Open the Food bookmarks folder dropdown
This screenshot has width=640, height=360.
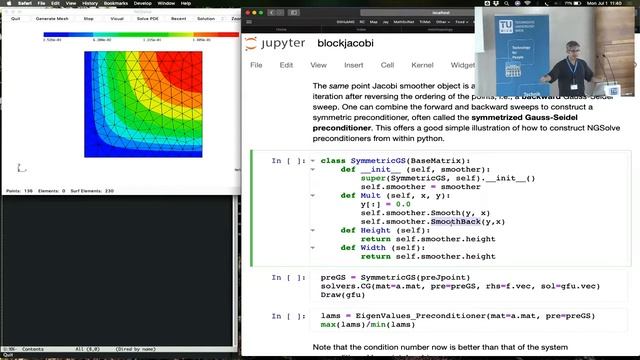(461, 22)
